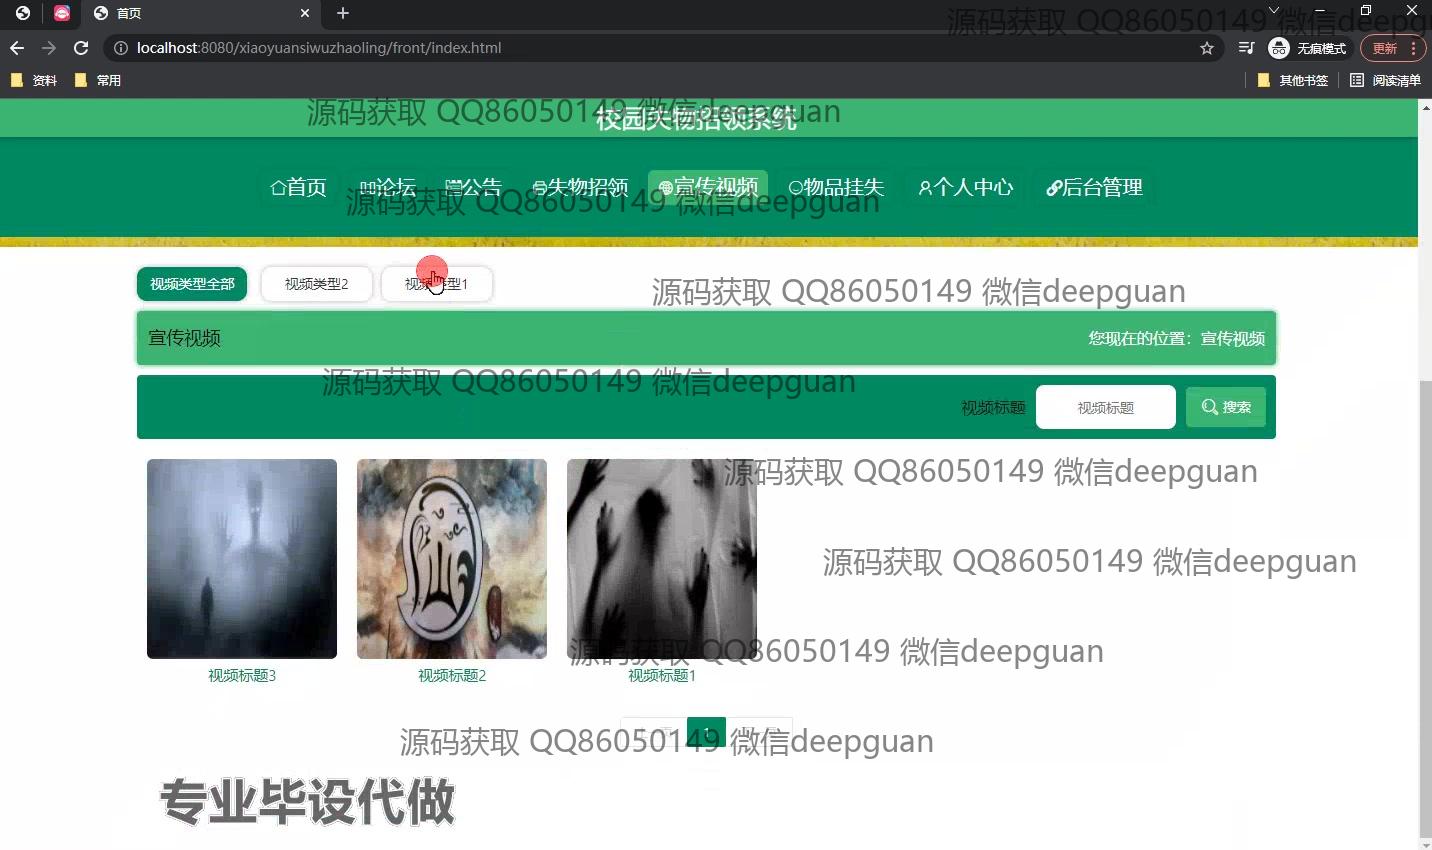Click the 无痕模式 incognito indicator icon
The image size is (1432, 850).
pyautogui.click(x=1278, y=48)
